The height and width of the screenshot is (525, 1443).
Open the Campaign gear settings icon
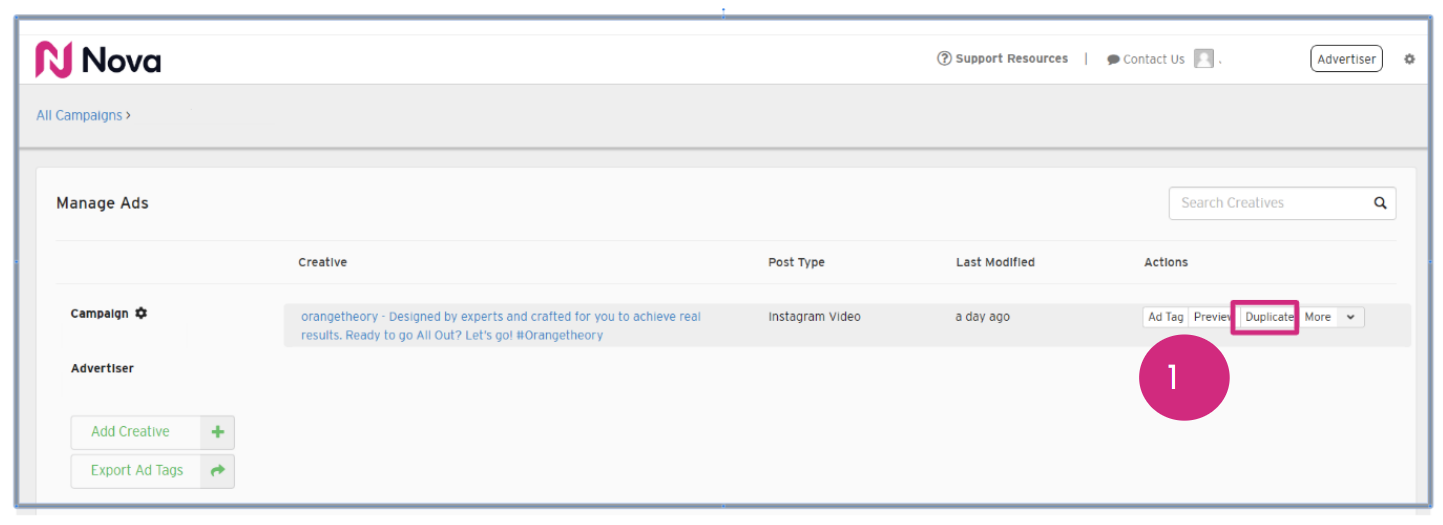(x=141, y=313)
